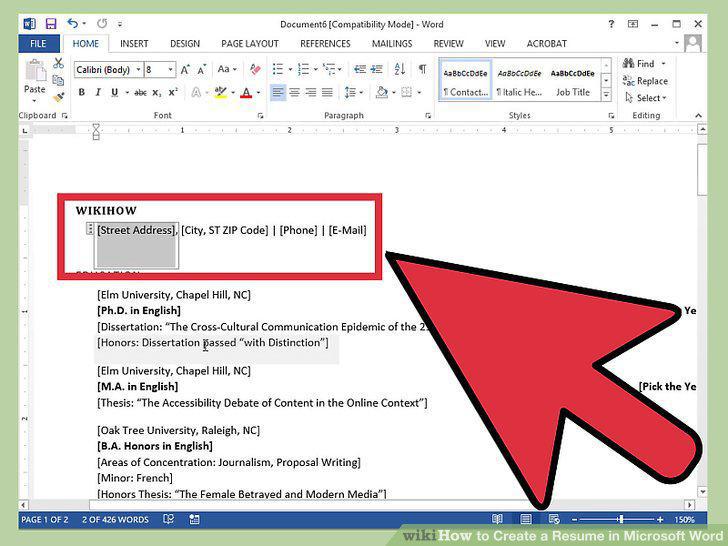Screen dimensions: 728x546
Task: Click the vertical scrollbar thumb
Action: pyautogui.click(x=702, y=169)
